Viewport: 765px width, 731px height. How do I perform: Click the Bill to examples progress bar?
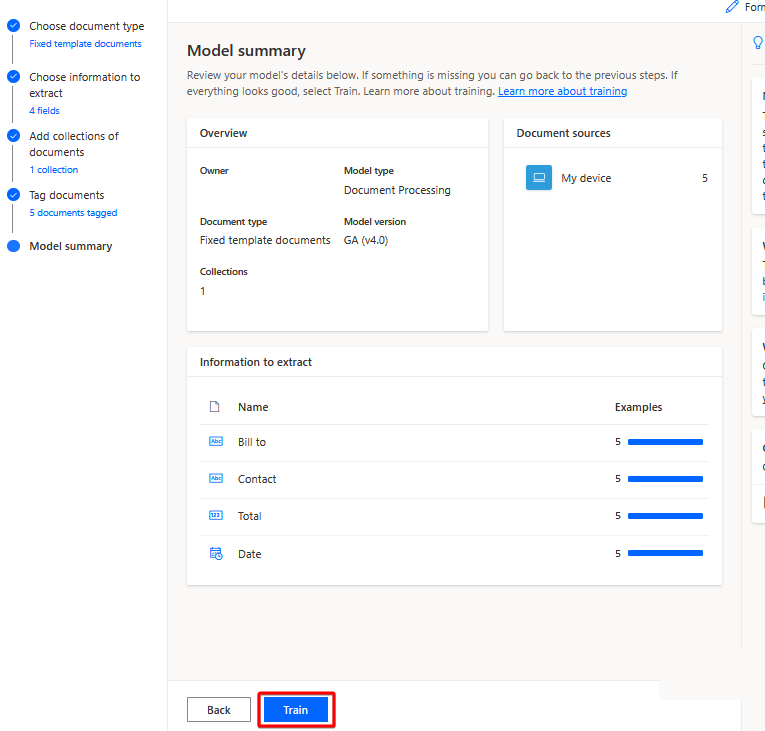click(665, 442)
